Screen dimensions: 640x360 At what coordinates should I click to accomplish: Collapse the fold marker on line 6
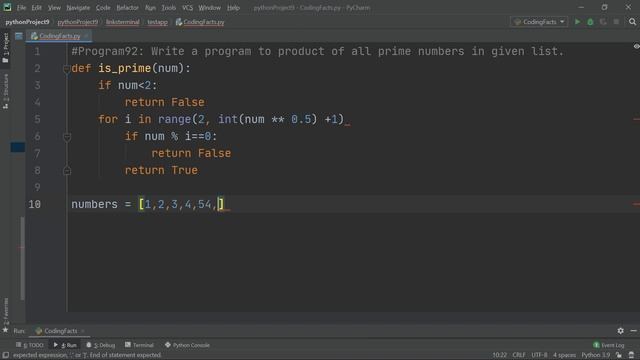(67, 137)
